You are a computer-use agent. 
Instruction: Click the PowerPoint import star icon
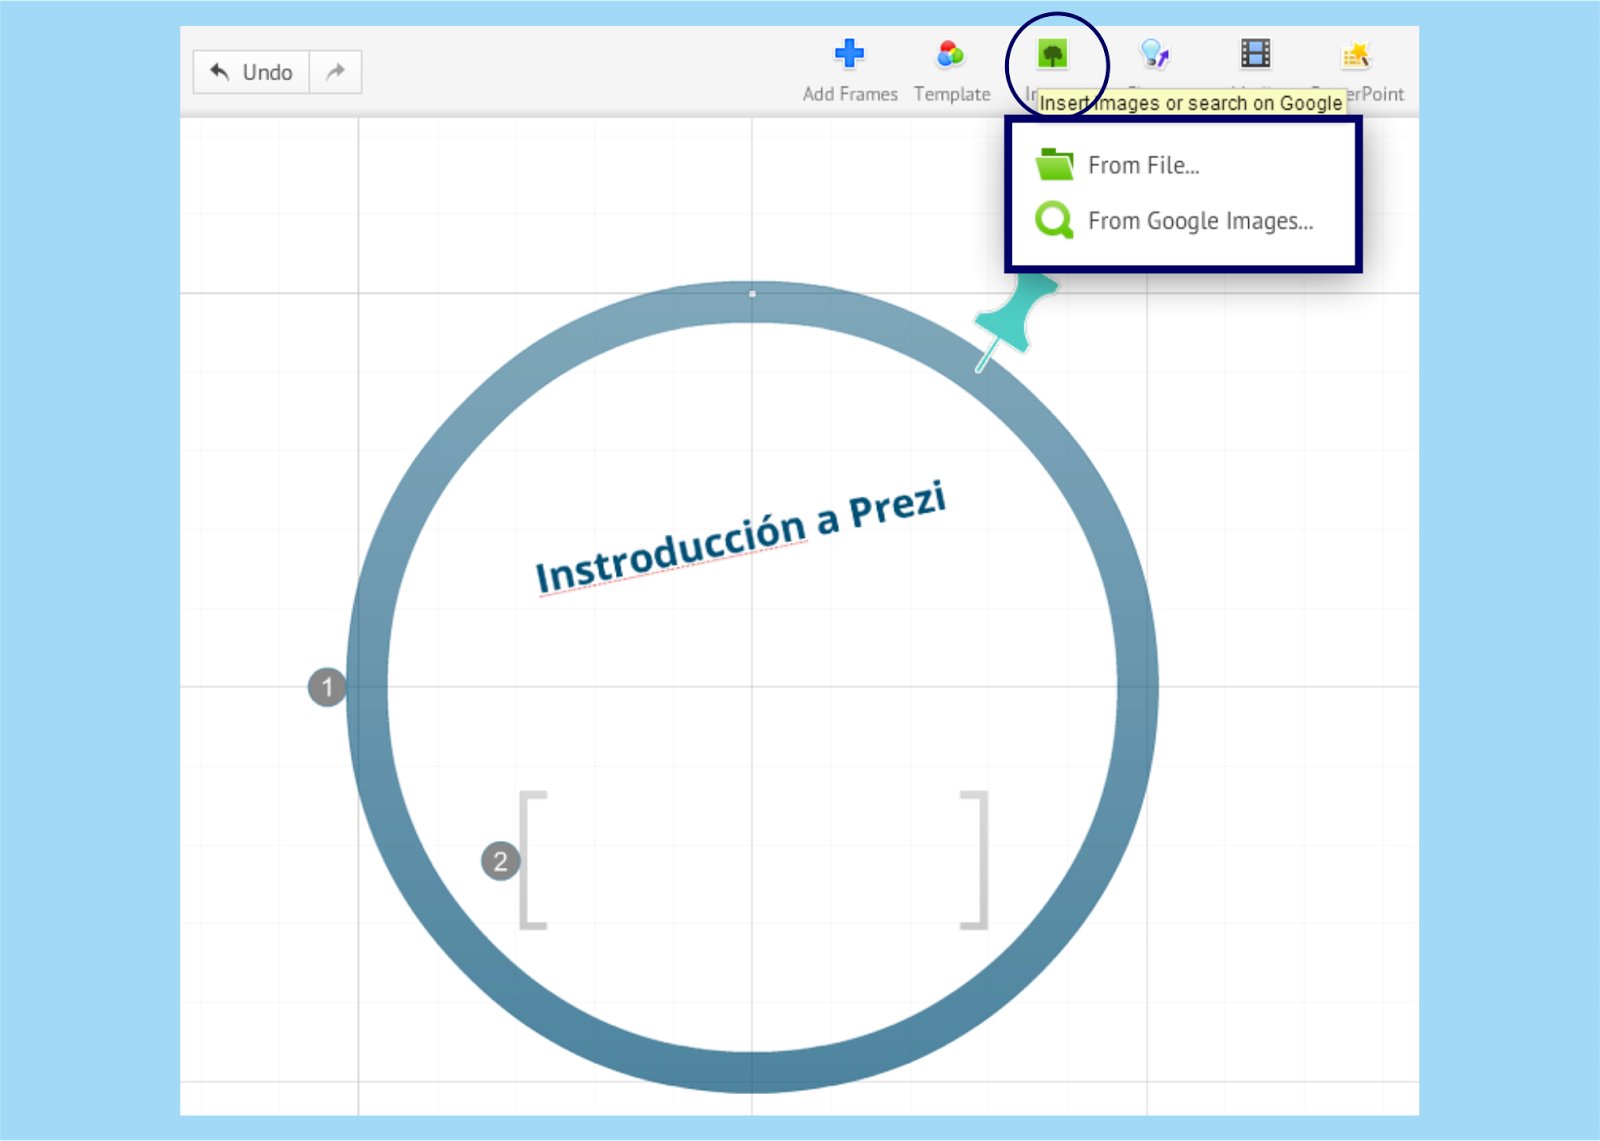[1356, 54]
